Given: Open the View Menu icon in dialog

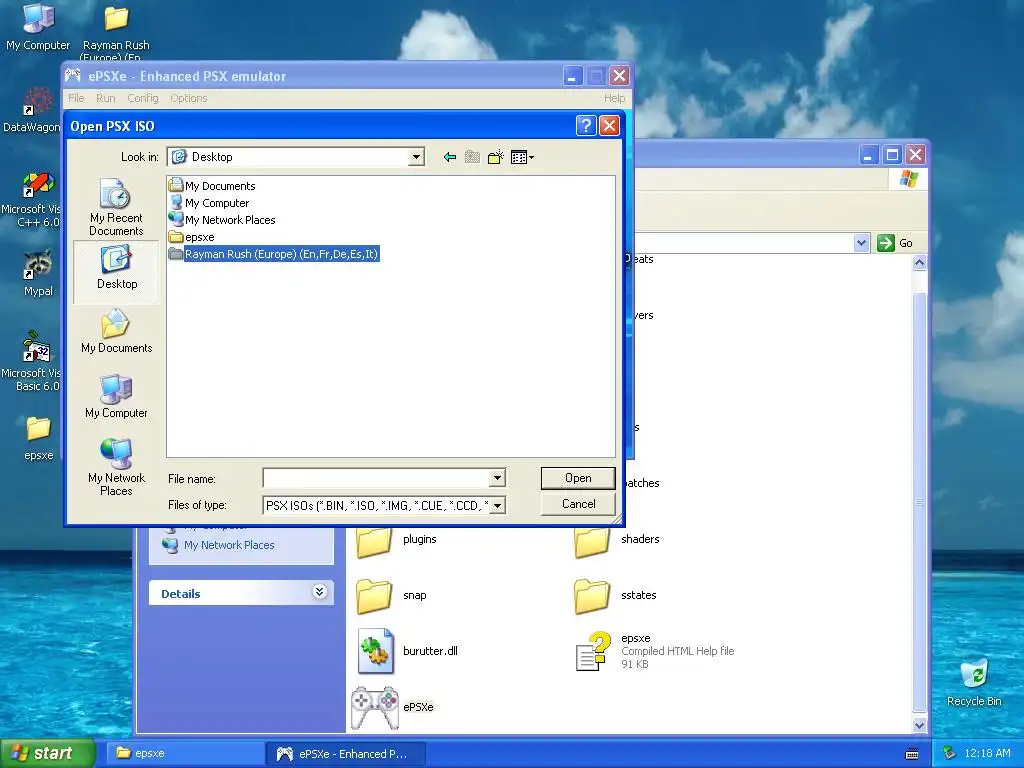Looking at the screenshot, I should [522, 157].
